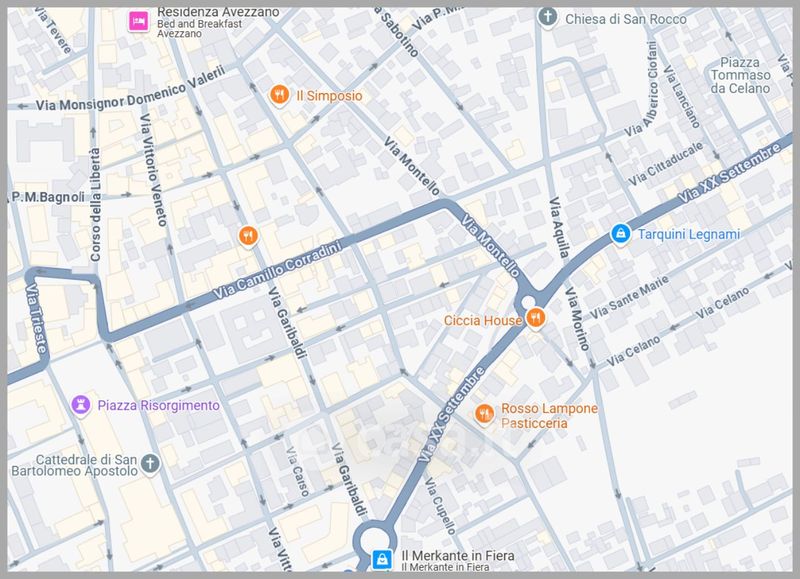This screenshot has width=800, height=579.
Task: Select the Via Vittorio Veneto street label
Action: 154,169
